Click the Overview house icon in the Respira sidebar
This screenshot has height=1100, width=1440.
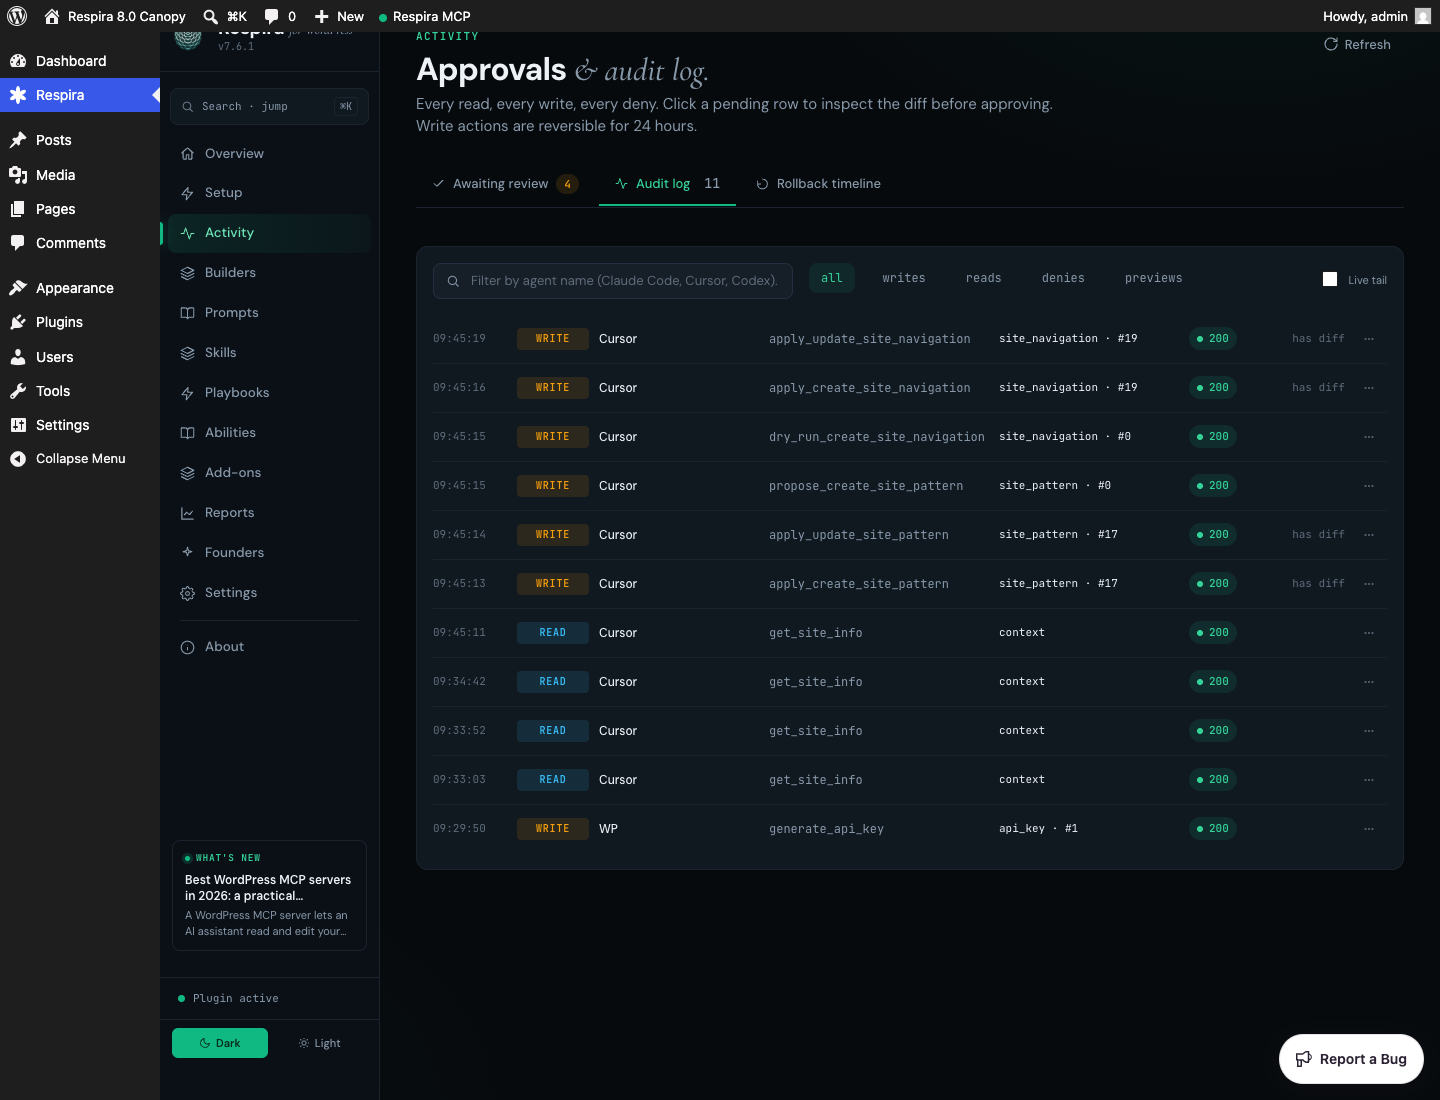(187, 154)
